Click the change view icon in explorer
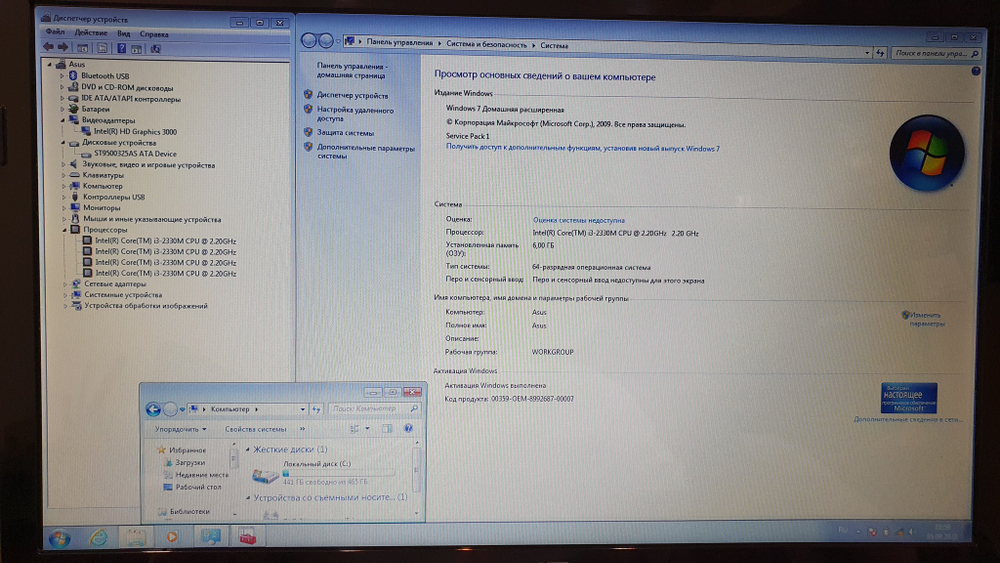The image size is (1000, 563). [x=355, y=429]
